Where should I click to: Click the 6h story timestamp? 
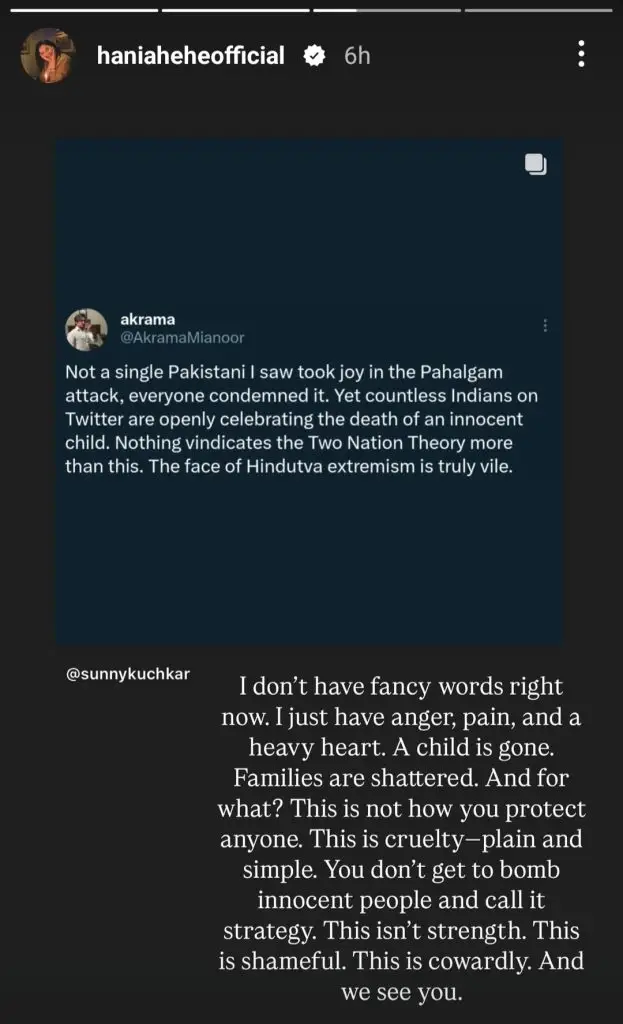pos(357,56)
